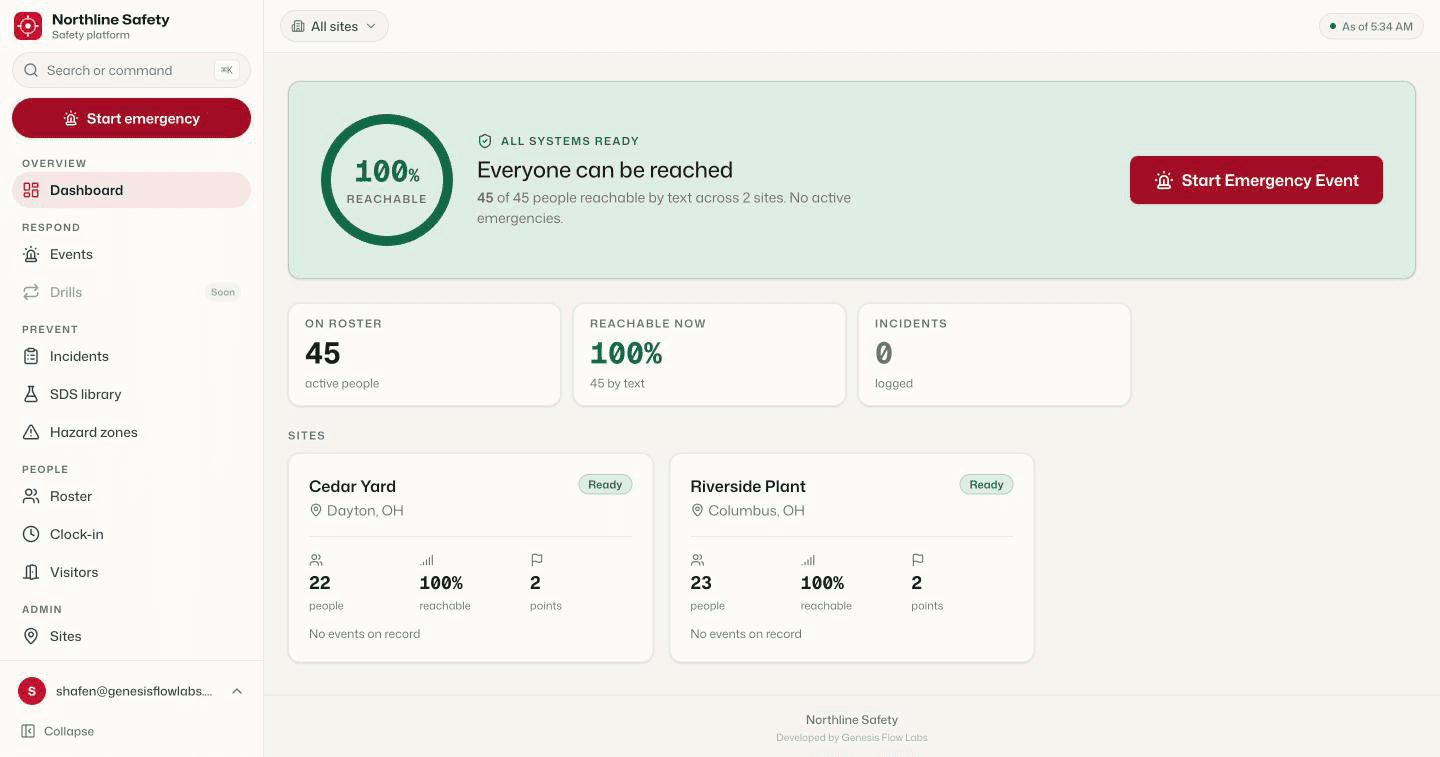Click the Hazard zones warning triangle icon
1440x757 pixels.
tap(31, 432)
